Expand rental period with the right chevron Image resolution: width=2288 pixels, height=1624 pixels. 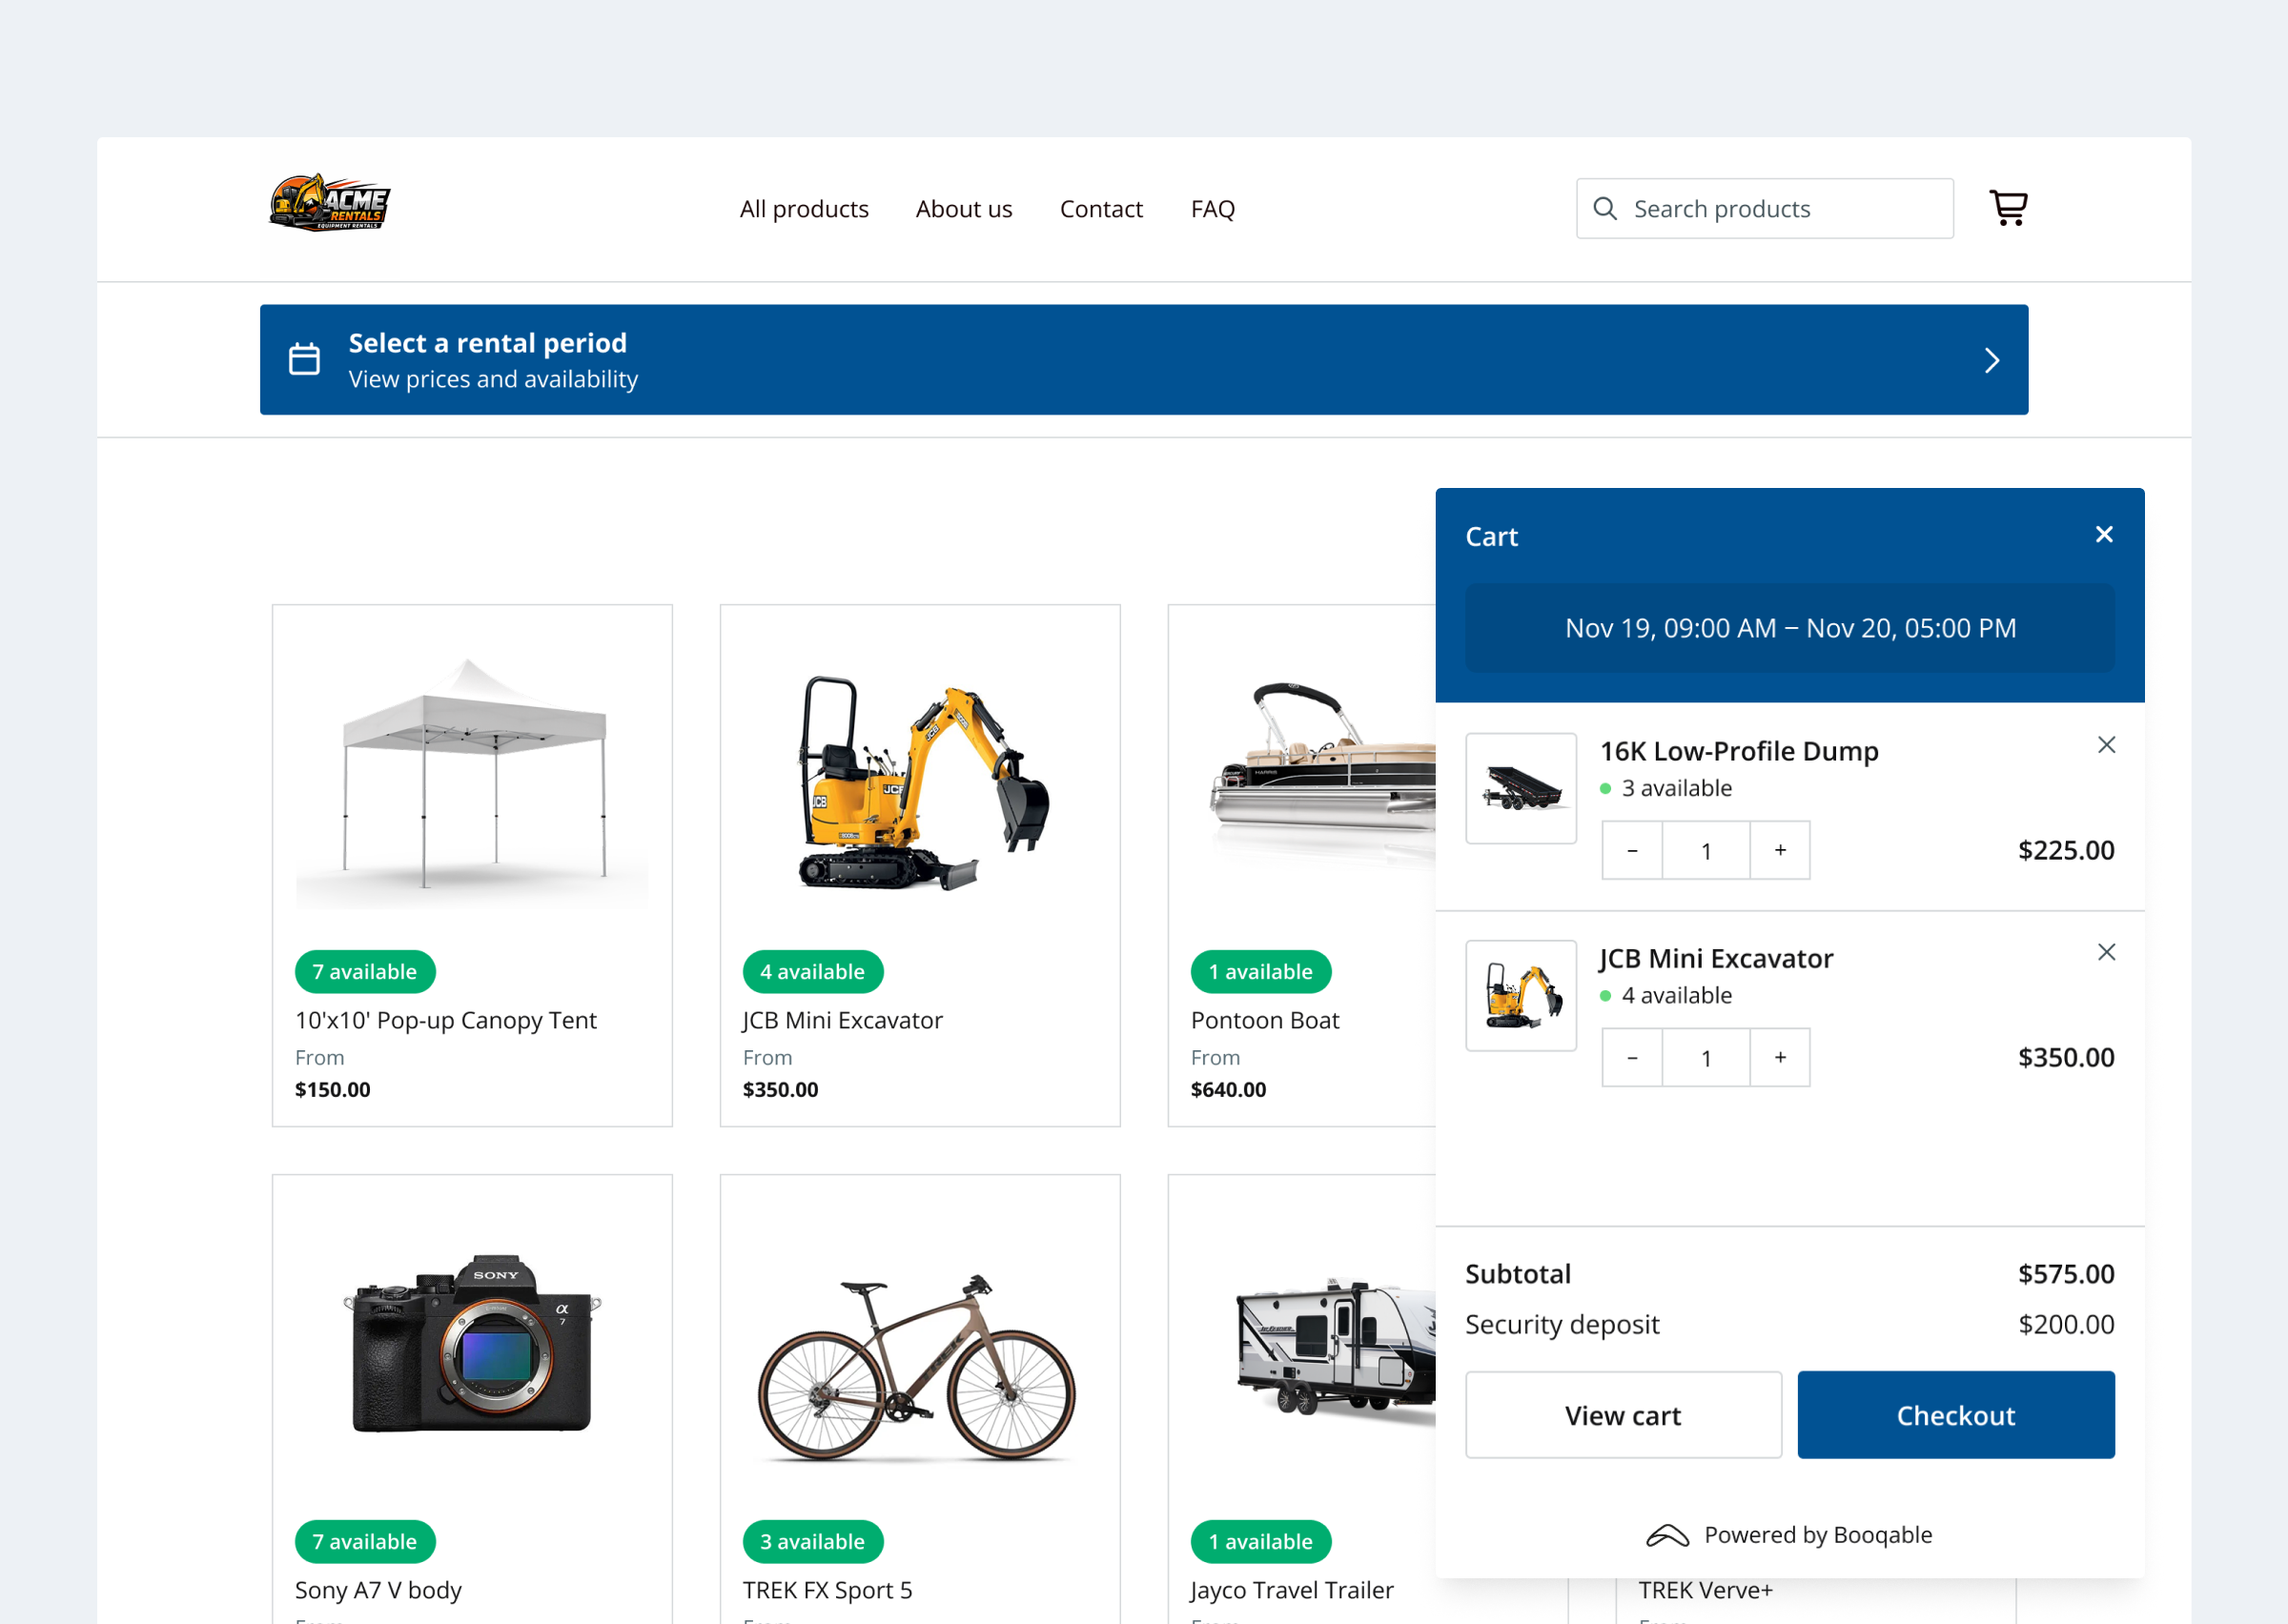point(1992,360)
